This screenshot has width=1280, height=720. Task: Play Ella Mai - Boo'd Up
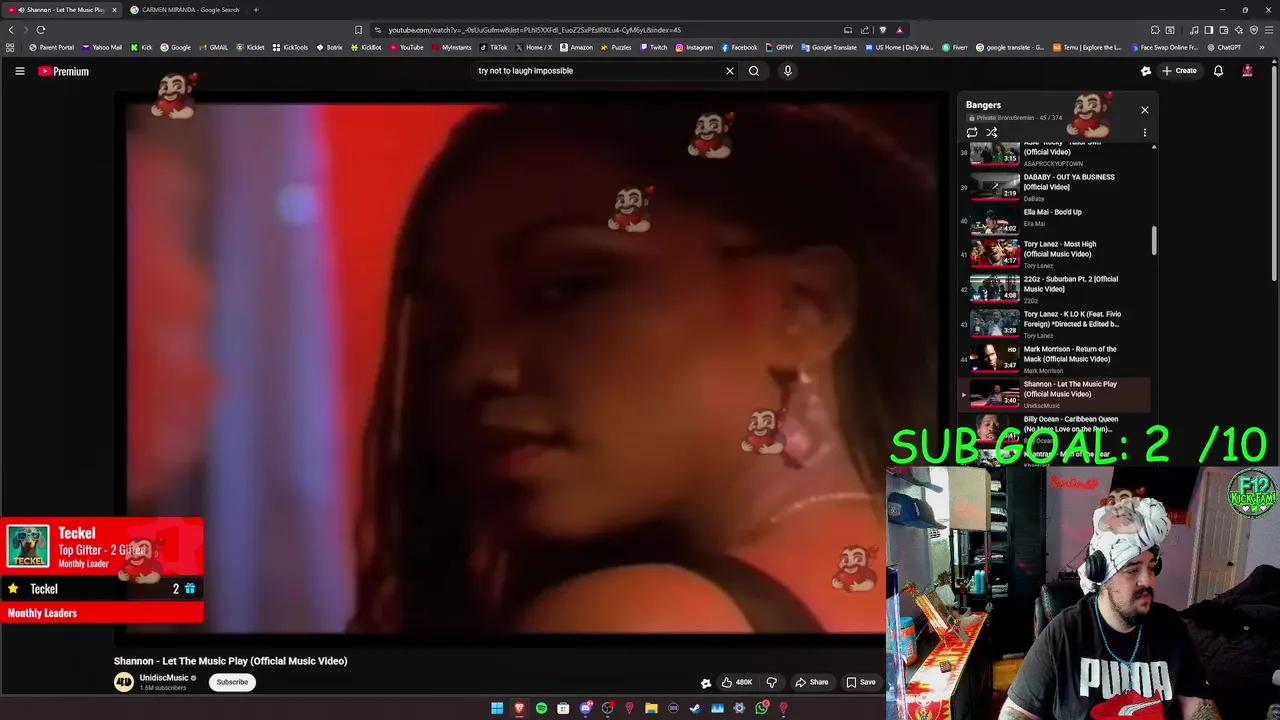1055,220
